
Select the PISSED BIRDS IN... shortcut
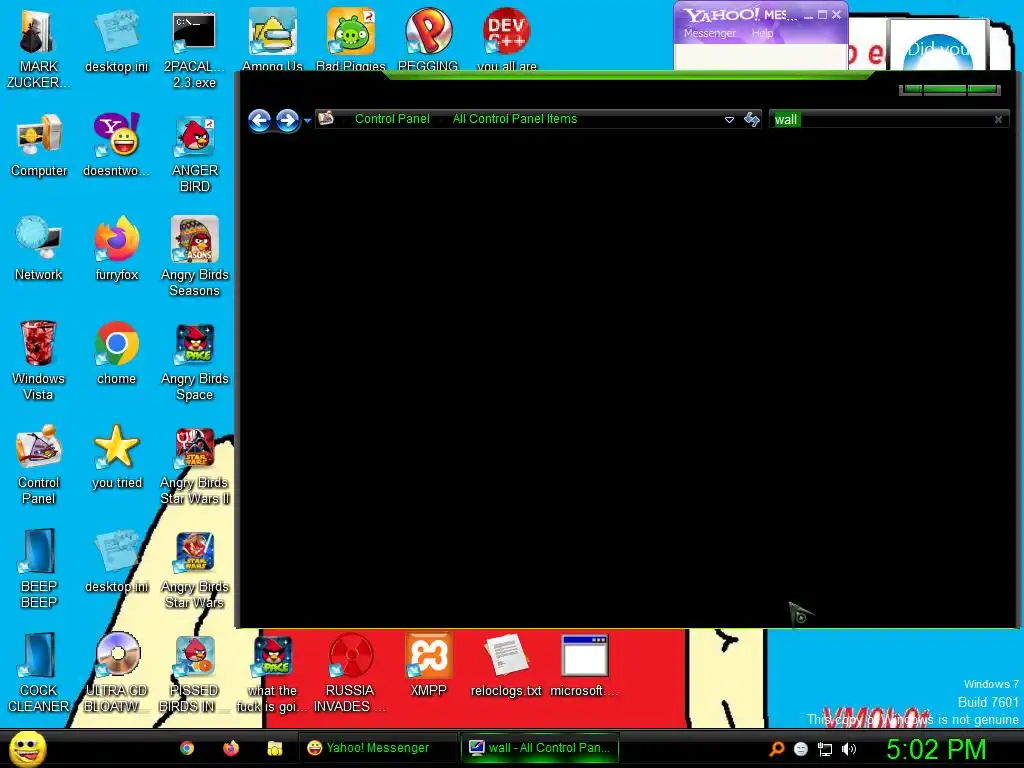click(x=194, y=673)
